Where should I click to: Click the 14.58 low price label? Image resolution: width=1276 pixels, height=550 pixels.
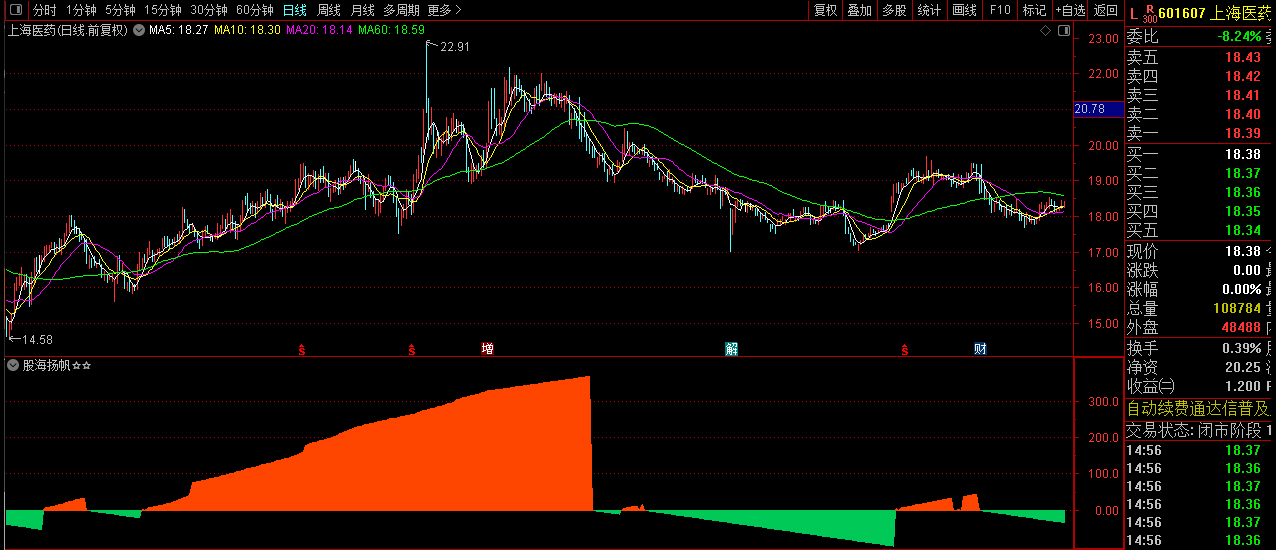(36, 340)
